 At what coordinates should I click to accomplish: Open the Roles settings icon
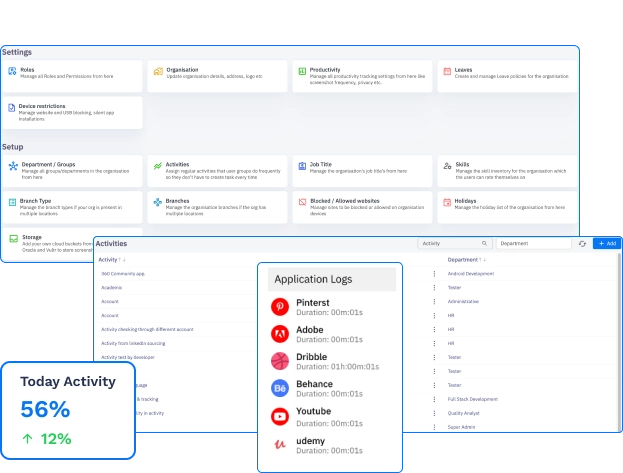point(12,71)
